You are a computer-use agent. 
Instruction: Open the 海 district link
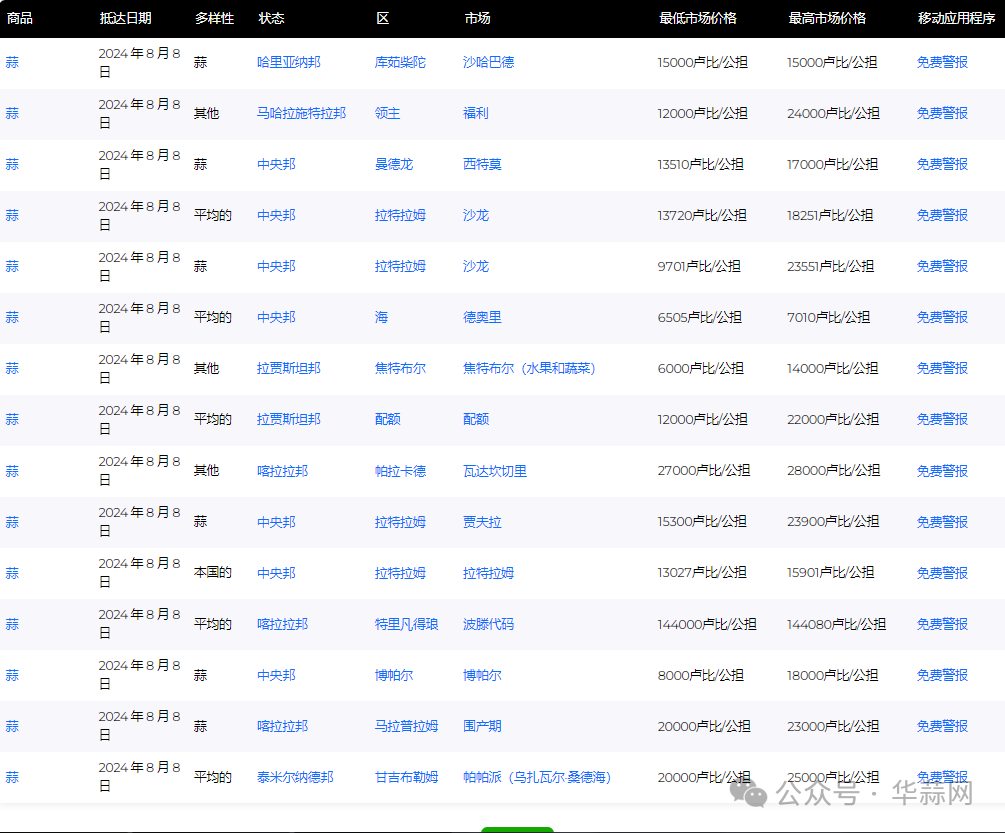point(381,317)
